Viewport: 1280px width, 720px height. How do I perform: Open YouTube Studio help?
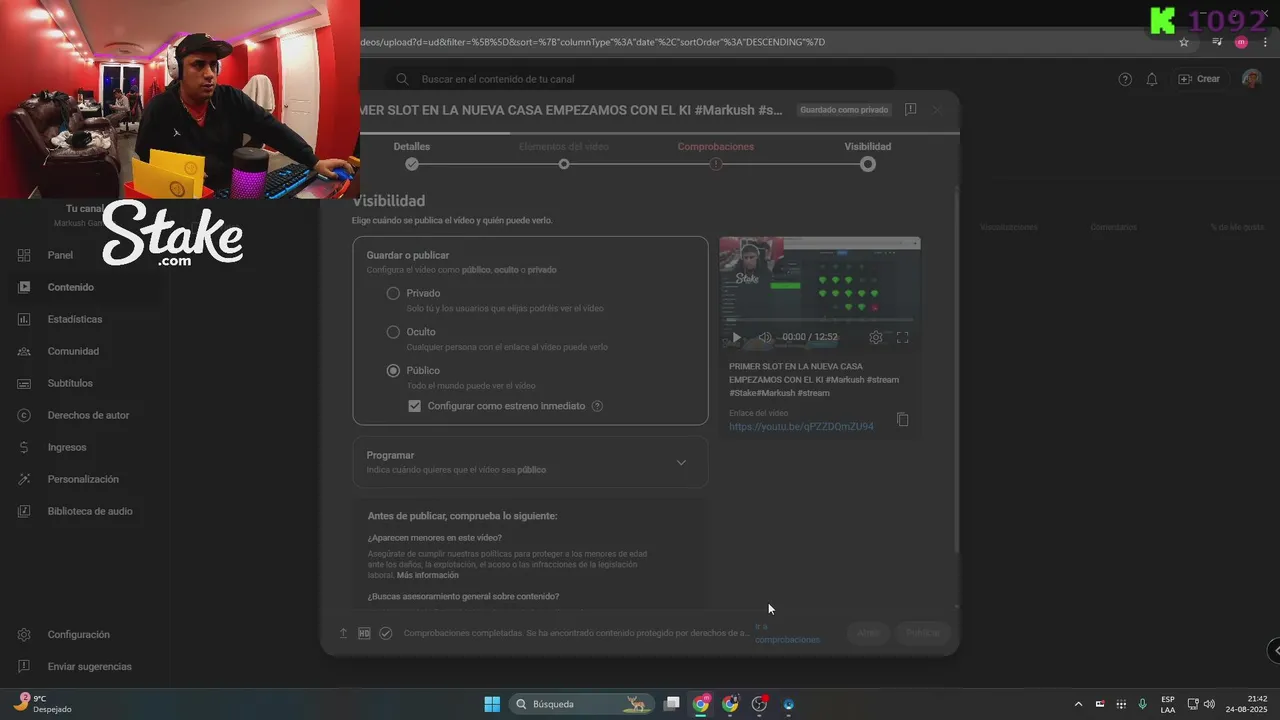click(1125, 79)
